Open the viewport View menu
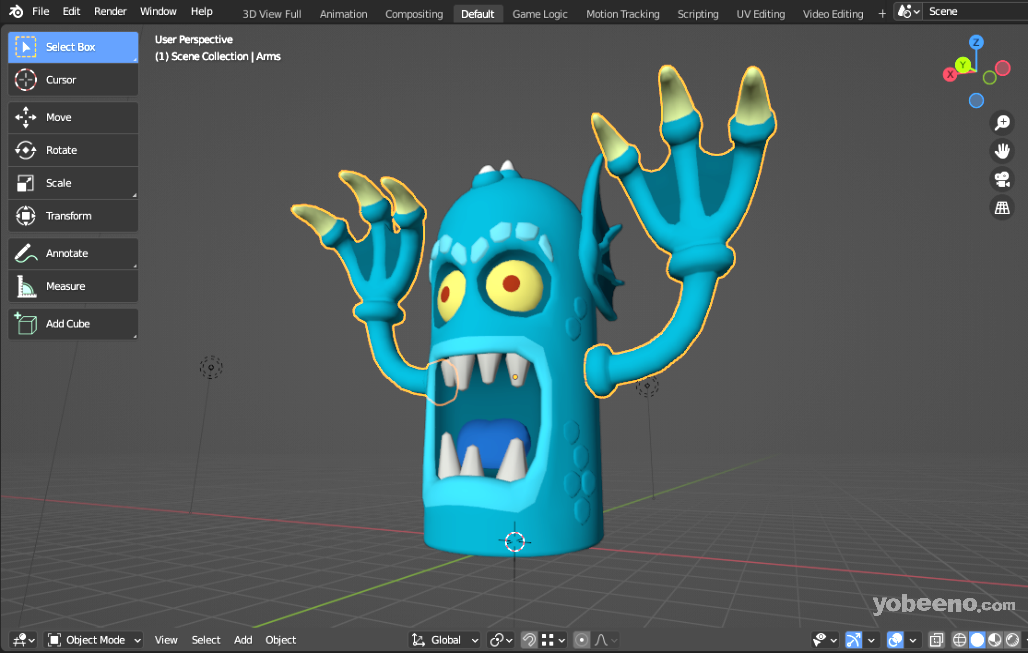 (166, 640)
